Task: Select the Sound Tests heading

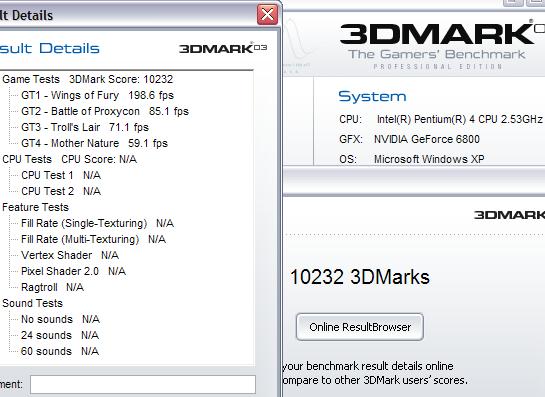Action: pos(32,303)
